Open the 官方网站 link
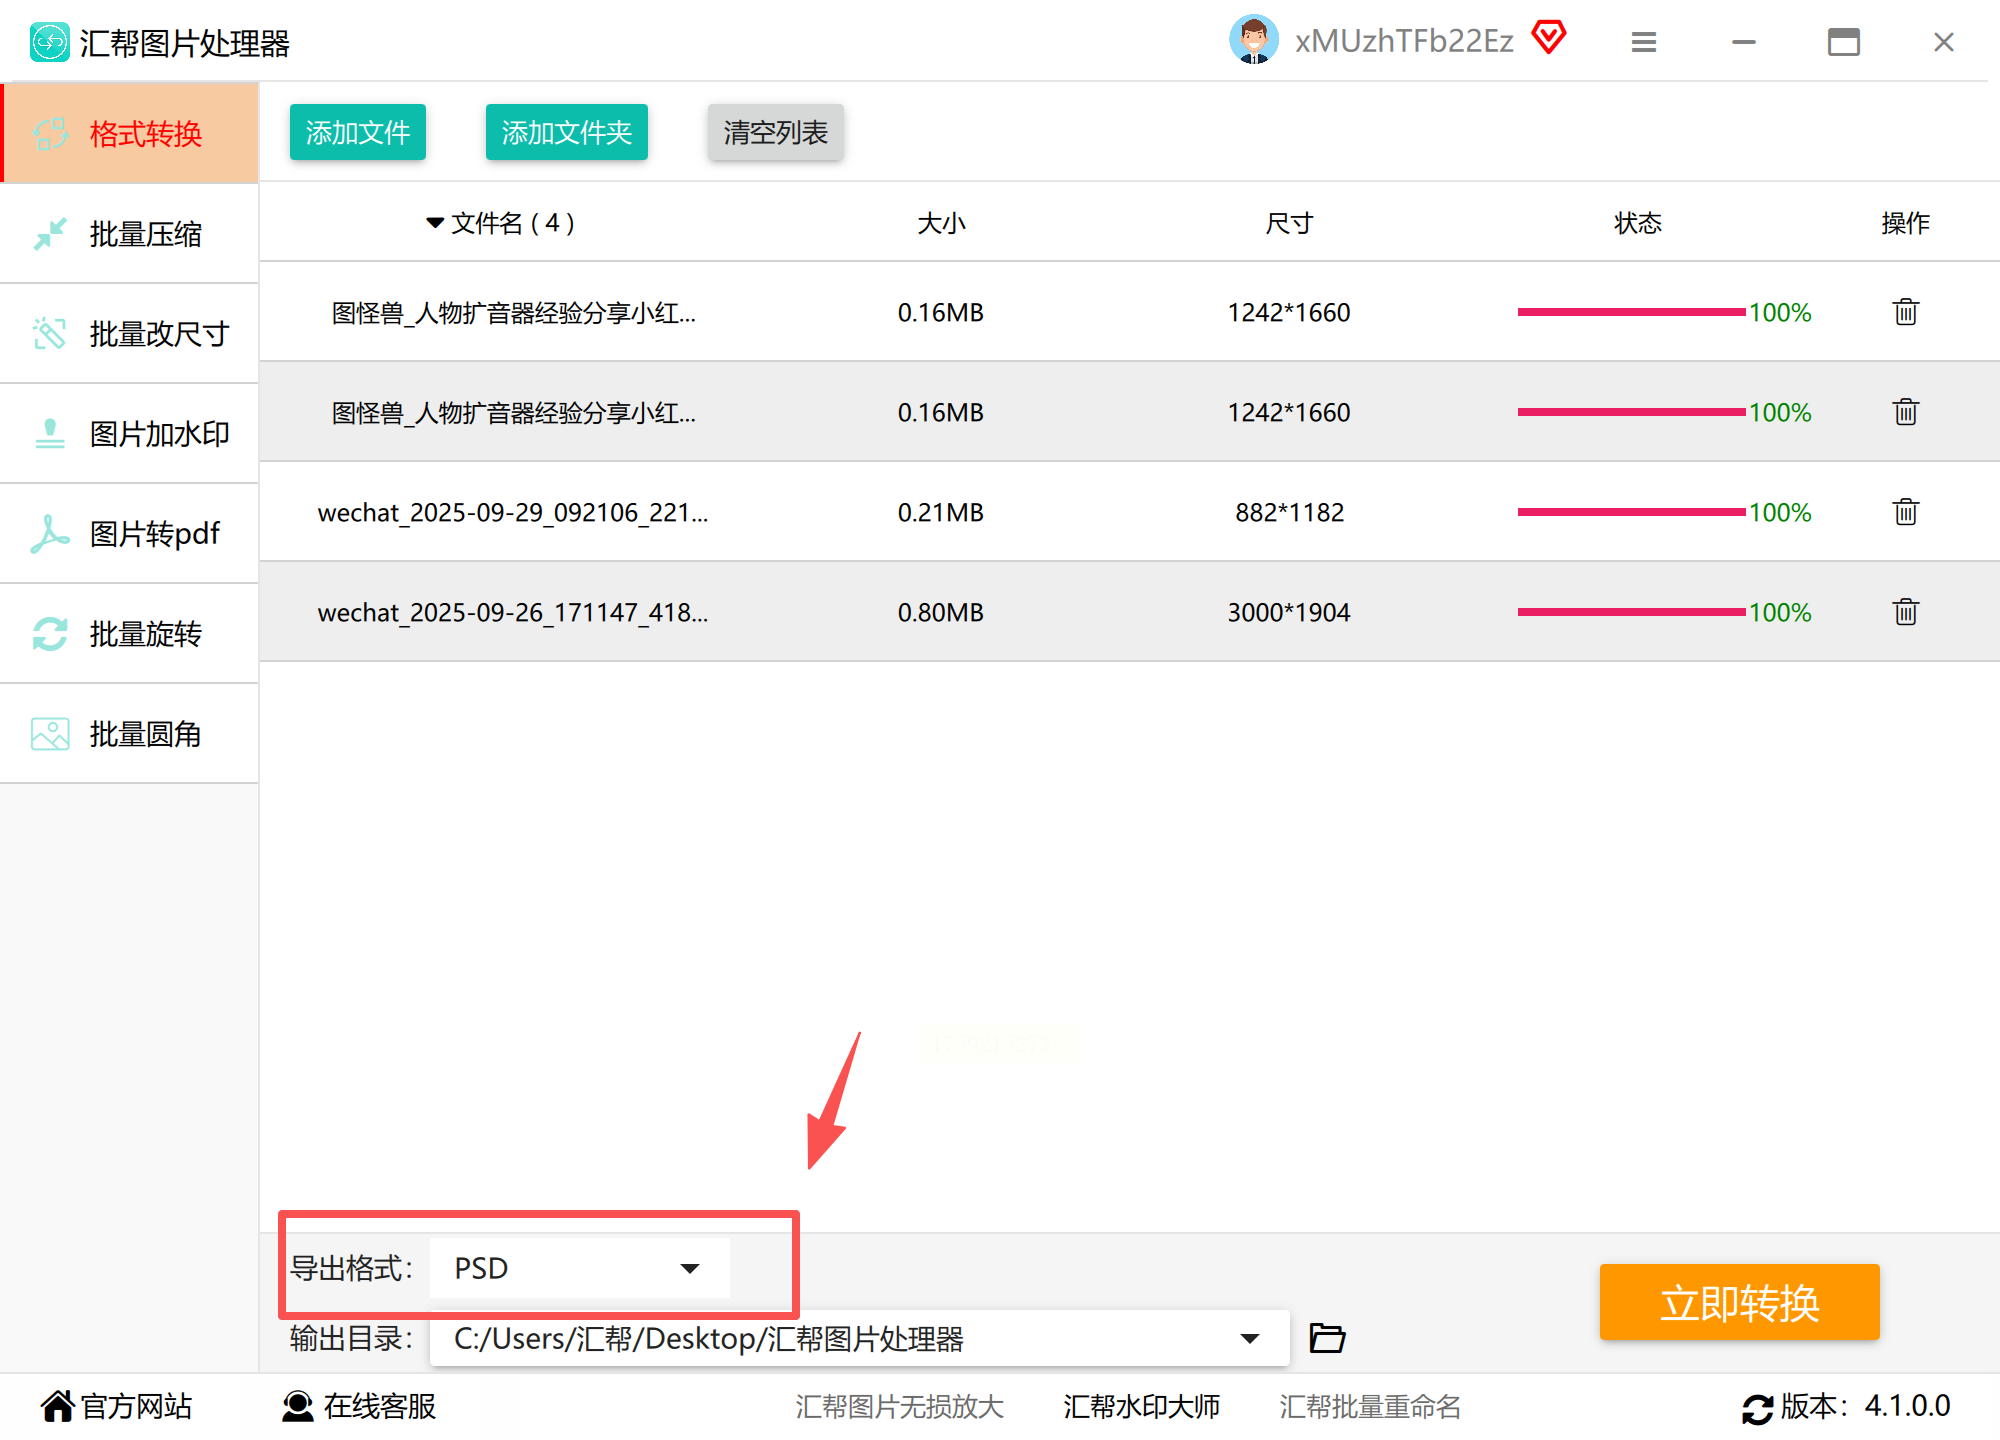Screen dimensions: 2000x1440 pyautogui.click(x=117, y=1406)
